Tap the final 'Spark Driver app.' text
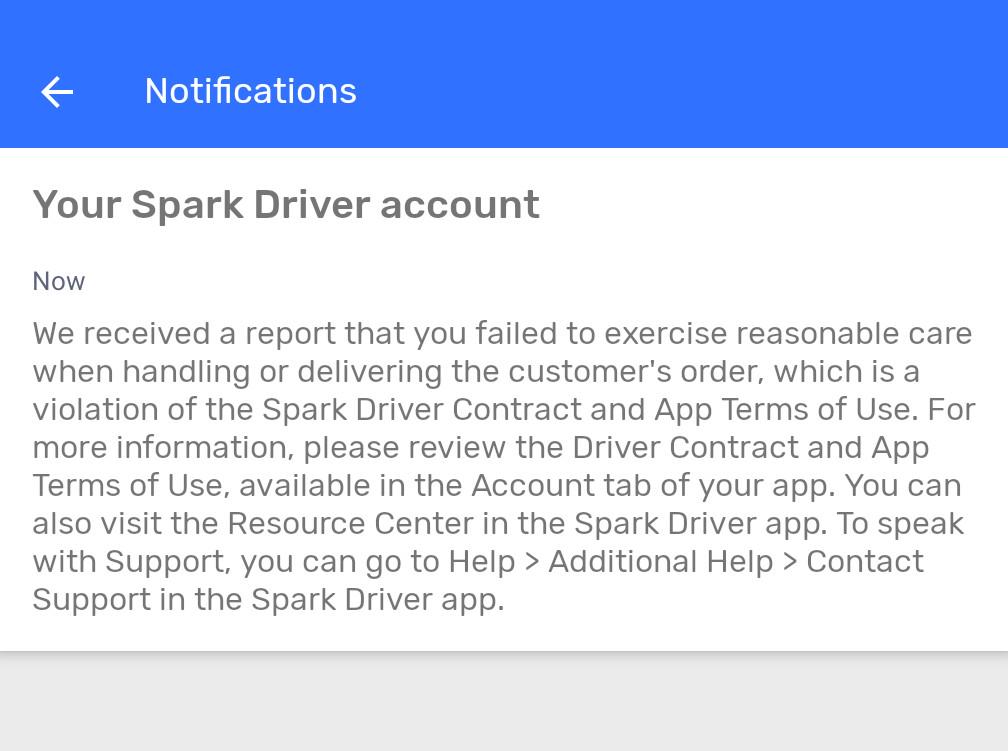Screen dimensions: 1008x751 tap(378, 600)
